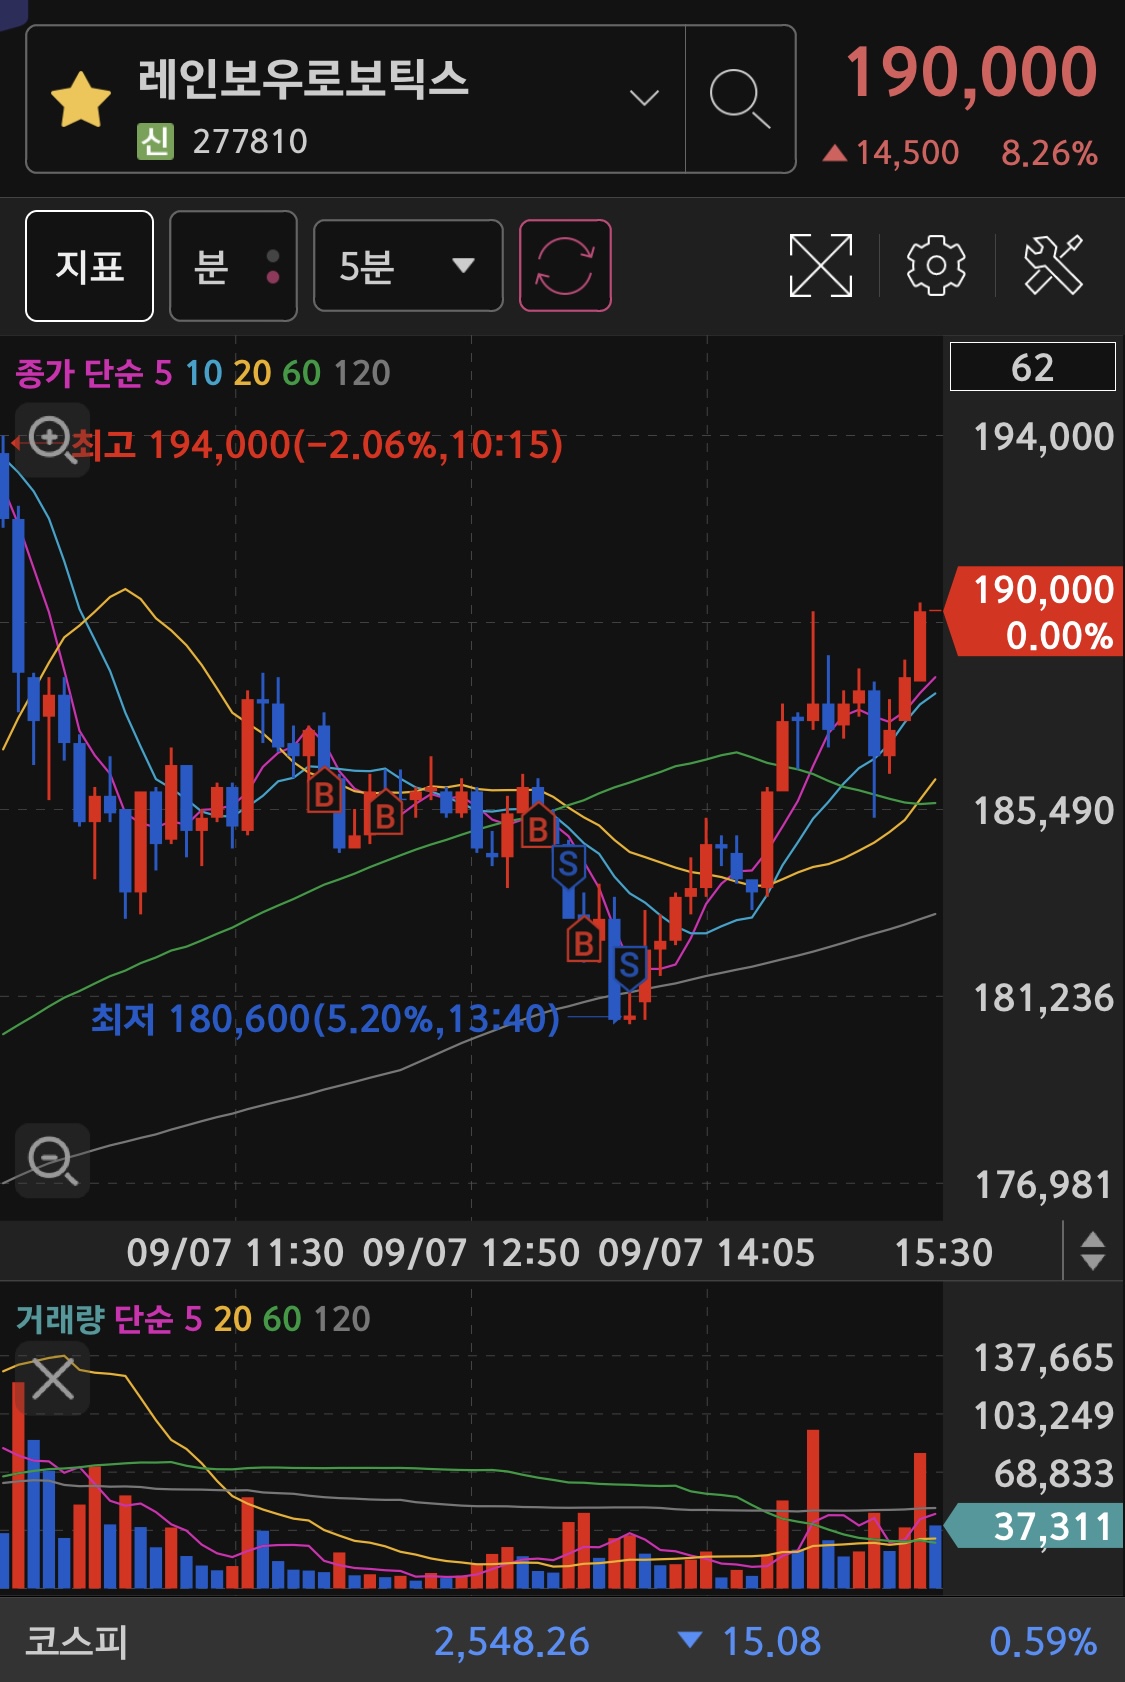Tap the stock name 레인보우로보틱스
The height and width of the screenshot is (1682, 1125).
tap(303, 78)
